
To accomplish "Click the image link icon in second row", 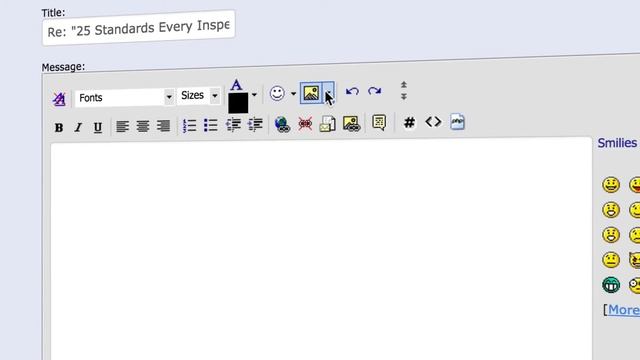I will point(351,123).
